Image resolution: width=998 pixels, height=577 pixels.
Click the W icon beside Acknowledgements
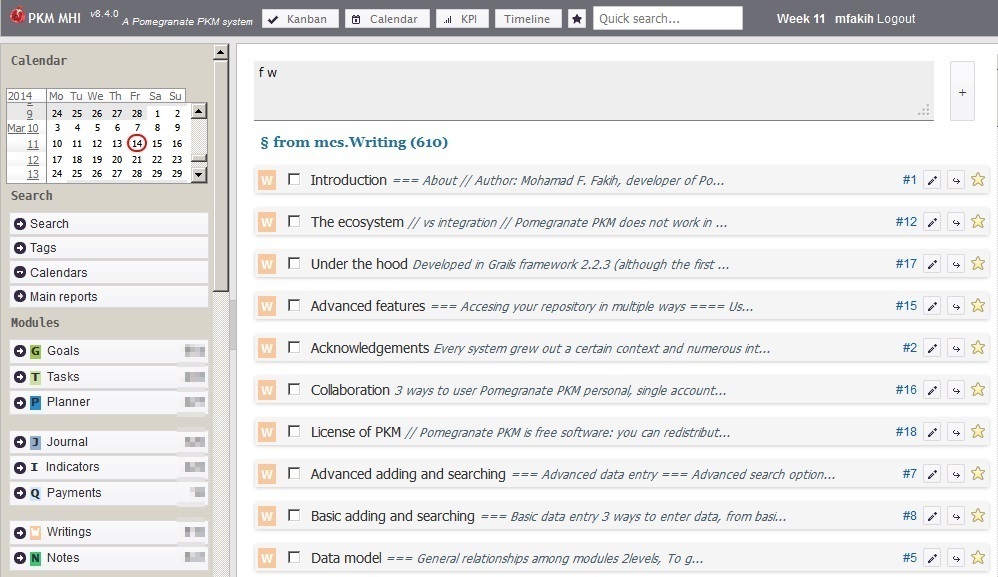point(267,348)
